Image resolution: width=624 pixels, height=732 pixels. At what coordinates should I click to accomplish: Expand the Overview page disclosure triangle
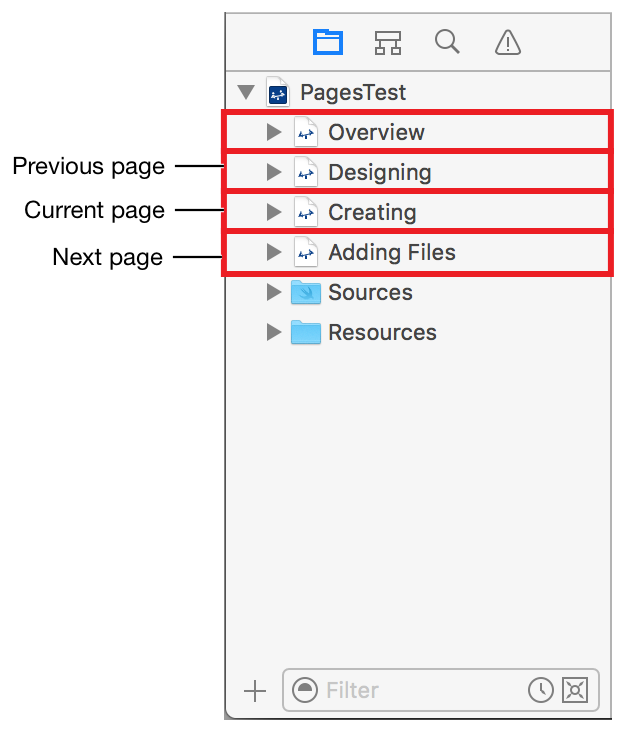tap(273, 132)
